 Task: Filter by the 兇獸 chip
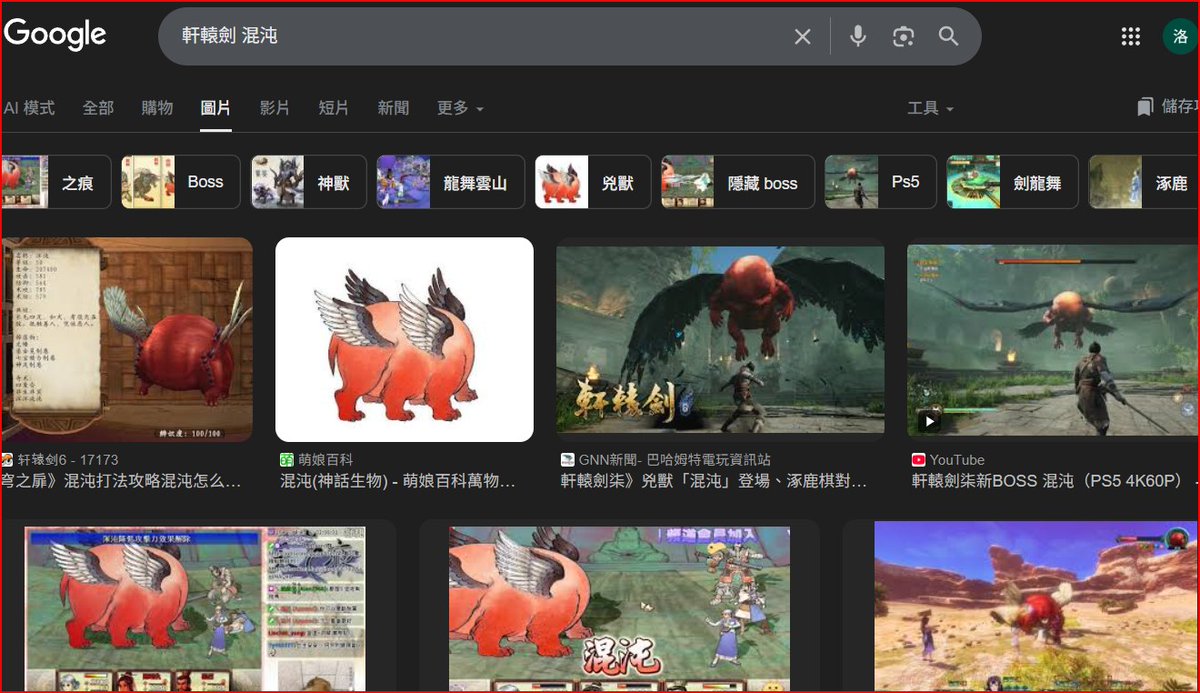pyautogui.click(x=592, y=182)
